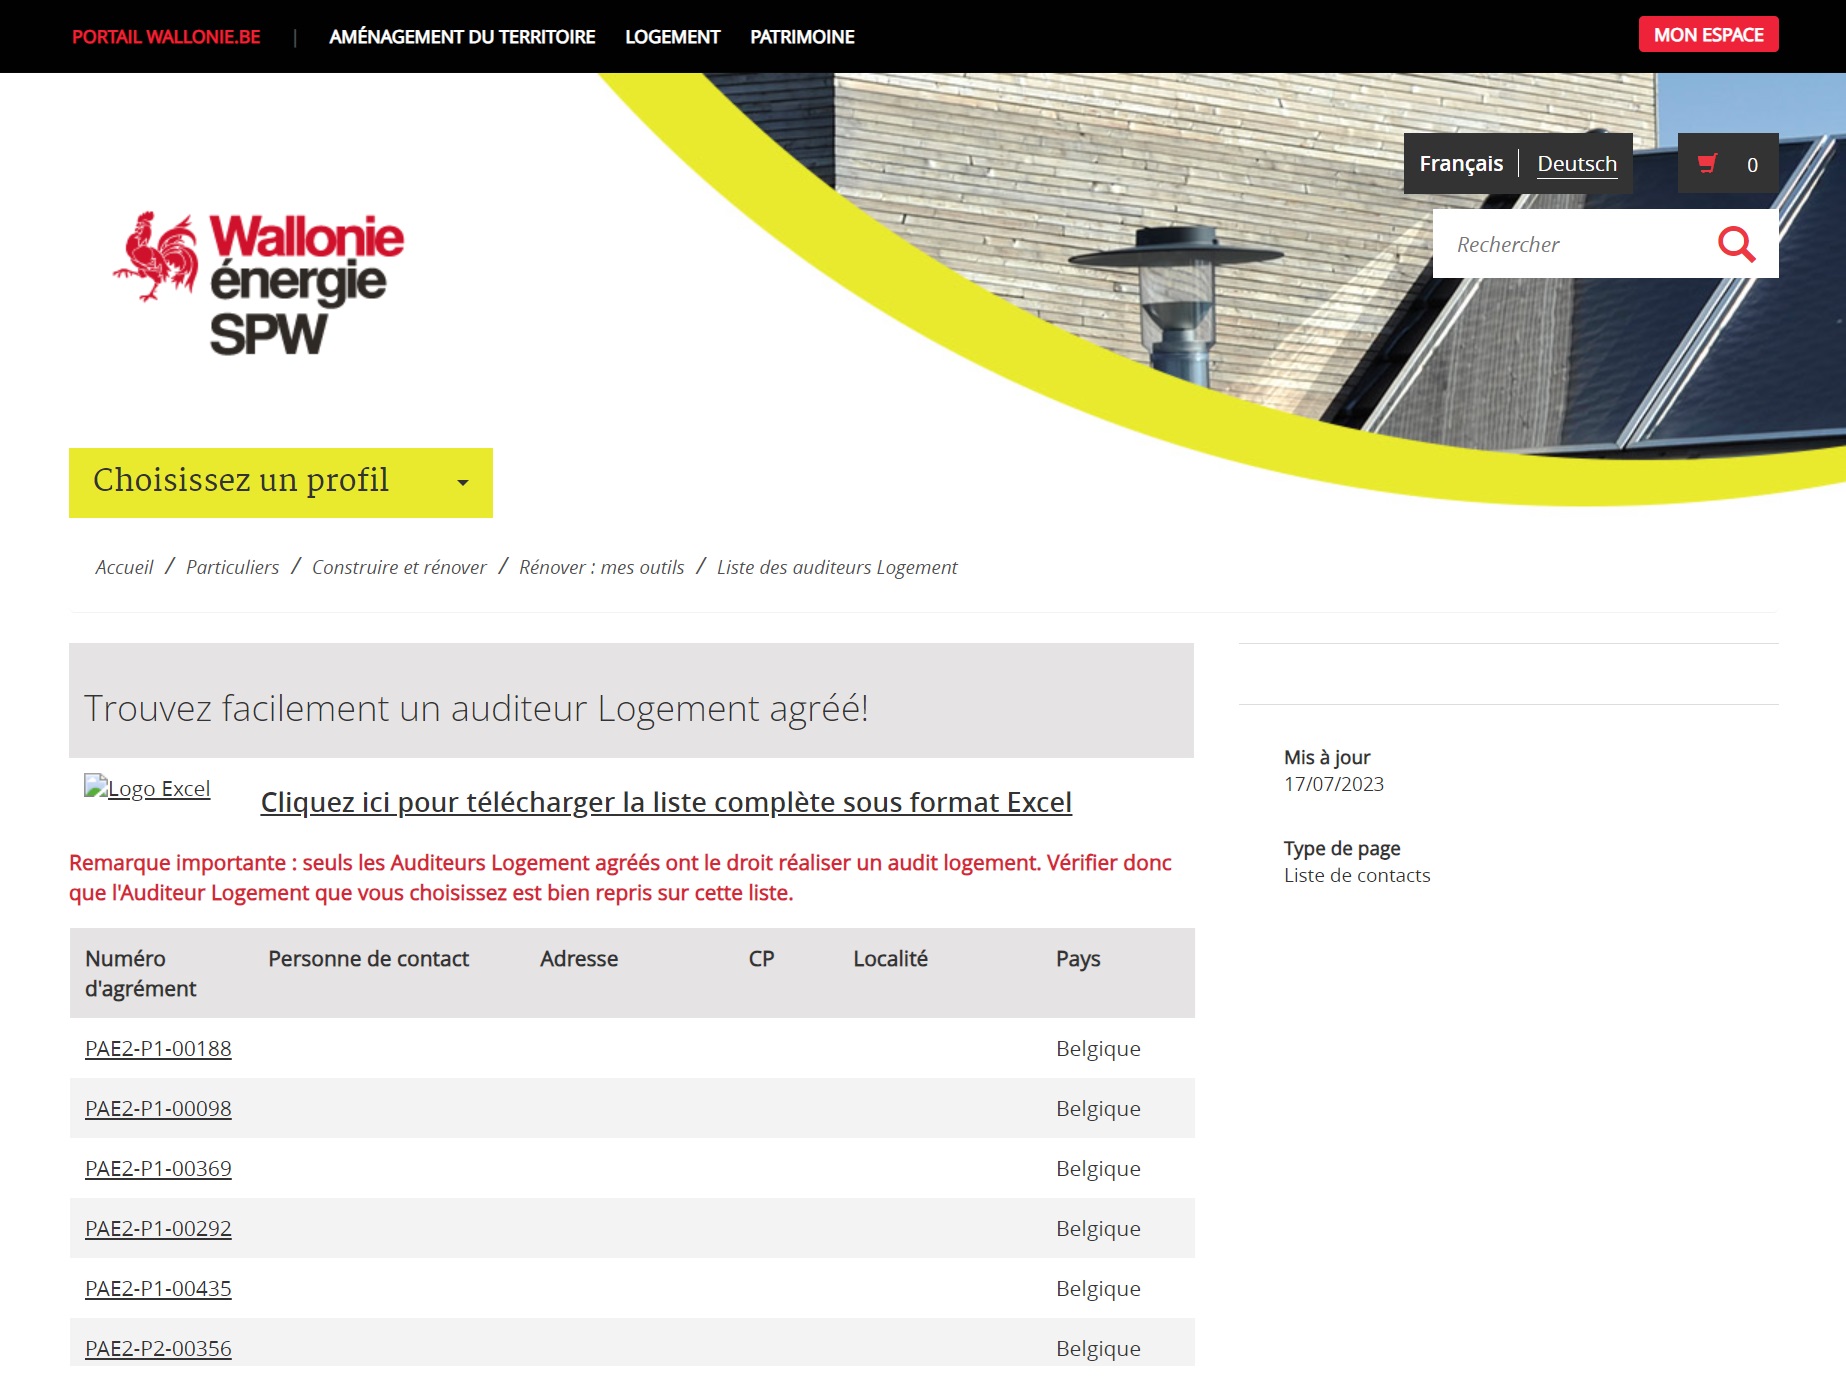1846x1394 pixels.
Task: Open auditor PAE2-P1-00435
Action: [x=158, y=1288]
